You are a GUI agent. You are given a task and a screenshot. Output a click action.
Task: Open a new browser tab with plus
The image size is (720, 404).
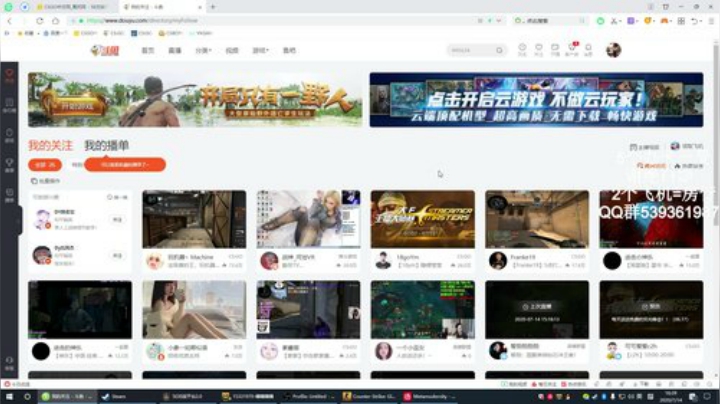coord(213,7)
